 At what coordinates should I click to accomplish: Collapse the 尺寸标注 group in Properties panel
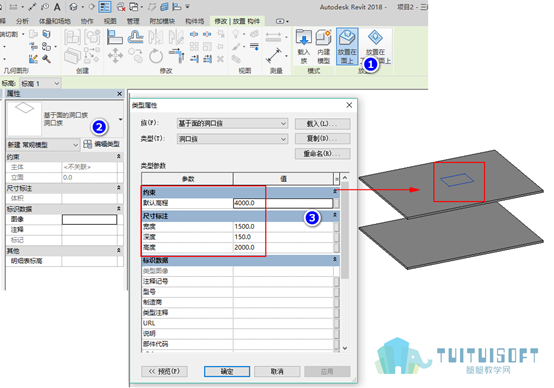pos(119,188)
